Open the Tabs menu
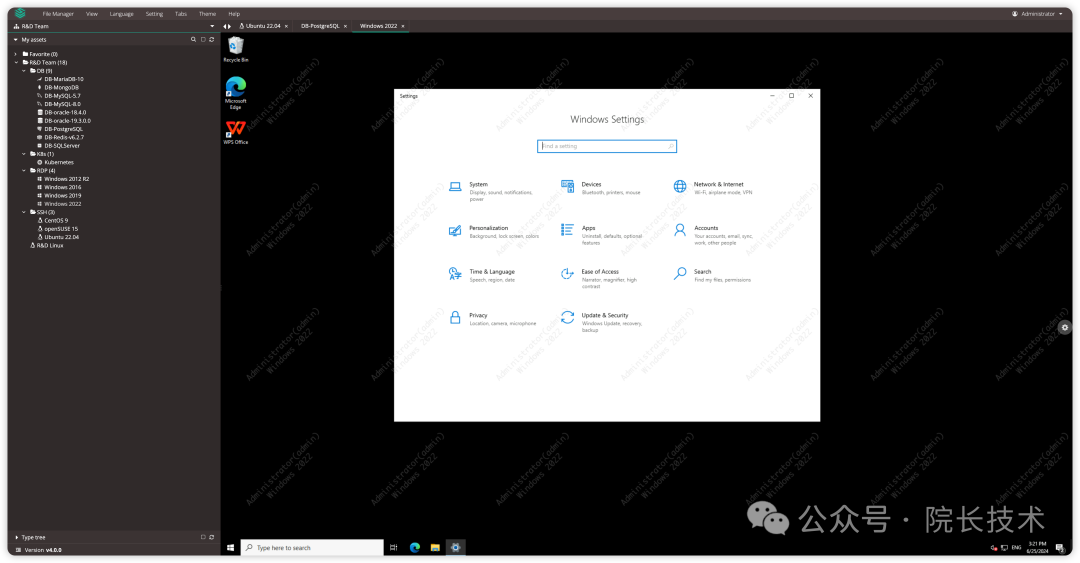This screenshot has width=1080, height=563. (x=180, y=14)
